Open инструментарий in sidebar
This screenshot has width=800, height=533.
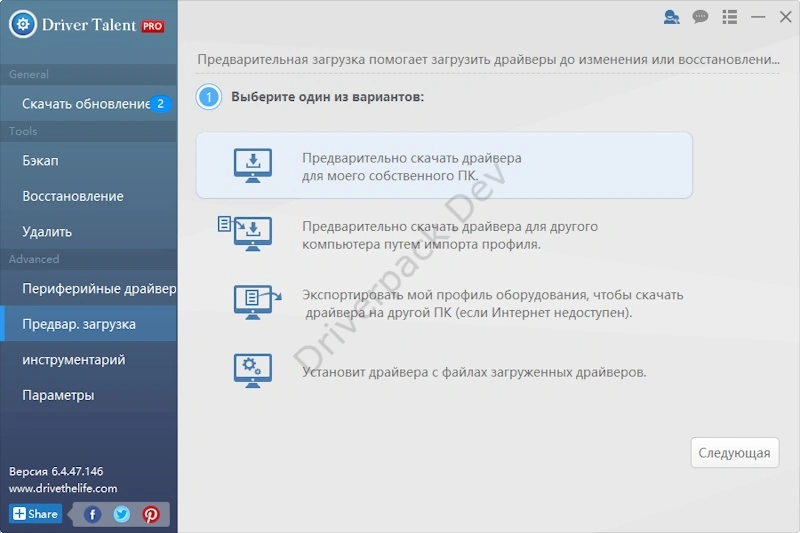point(89,360)
